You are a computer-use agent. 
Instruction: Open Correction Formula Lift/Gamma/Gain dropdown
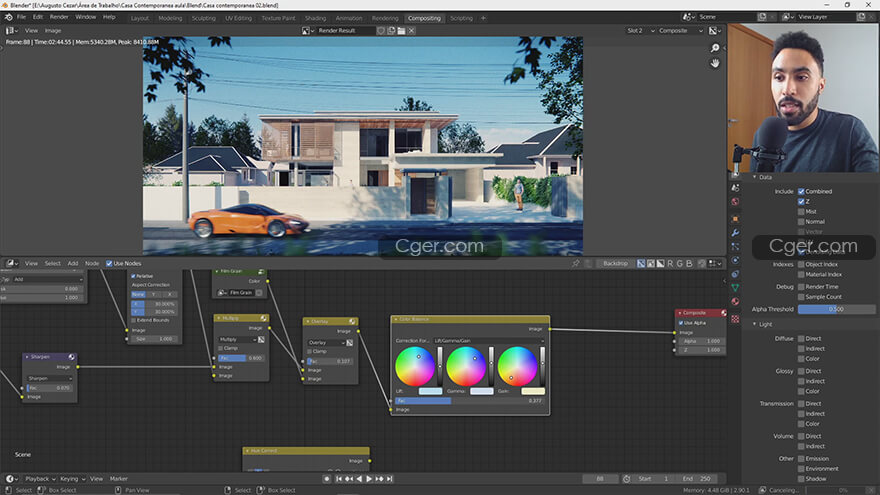pos(488,341)
